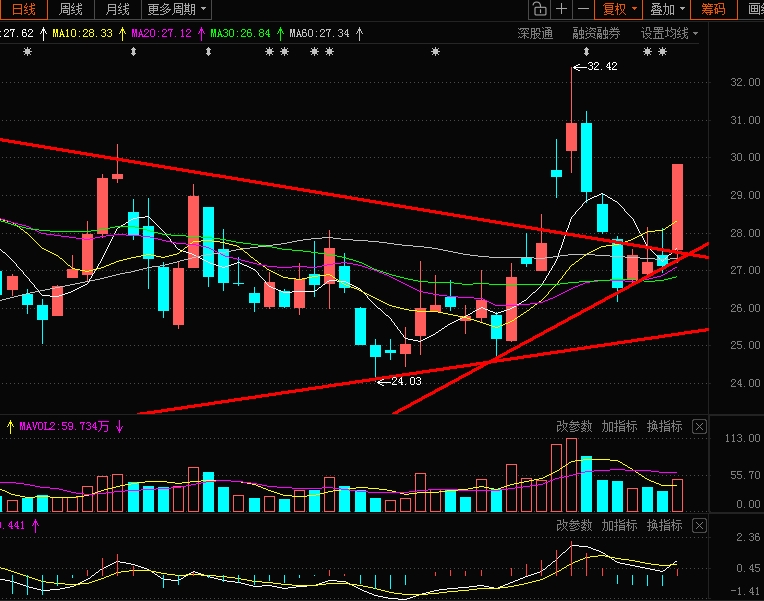Click the MAVOL2:59.734万 volume label
The image size is (764, 601).
[x=64, y=427]
